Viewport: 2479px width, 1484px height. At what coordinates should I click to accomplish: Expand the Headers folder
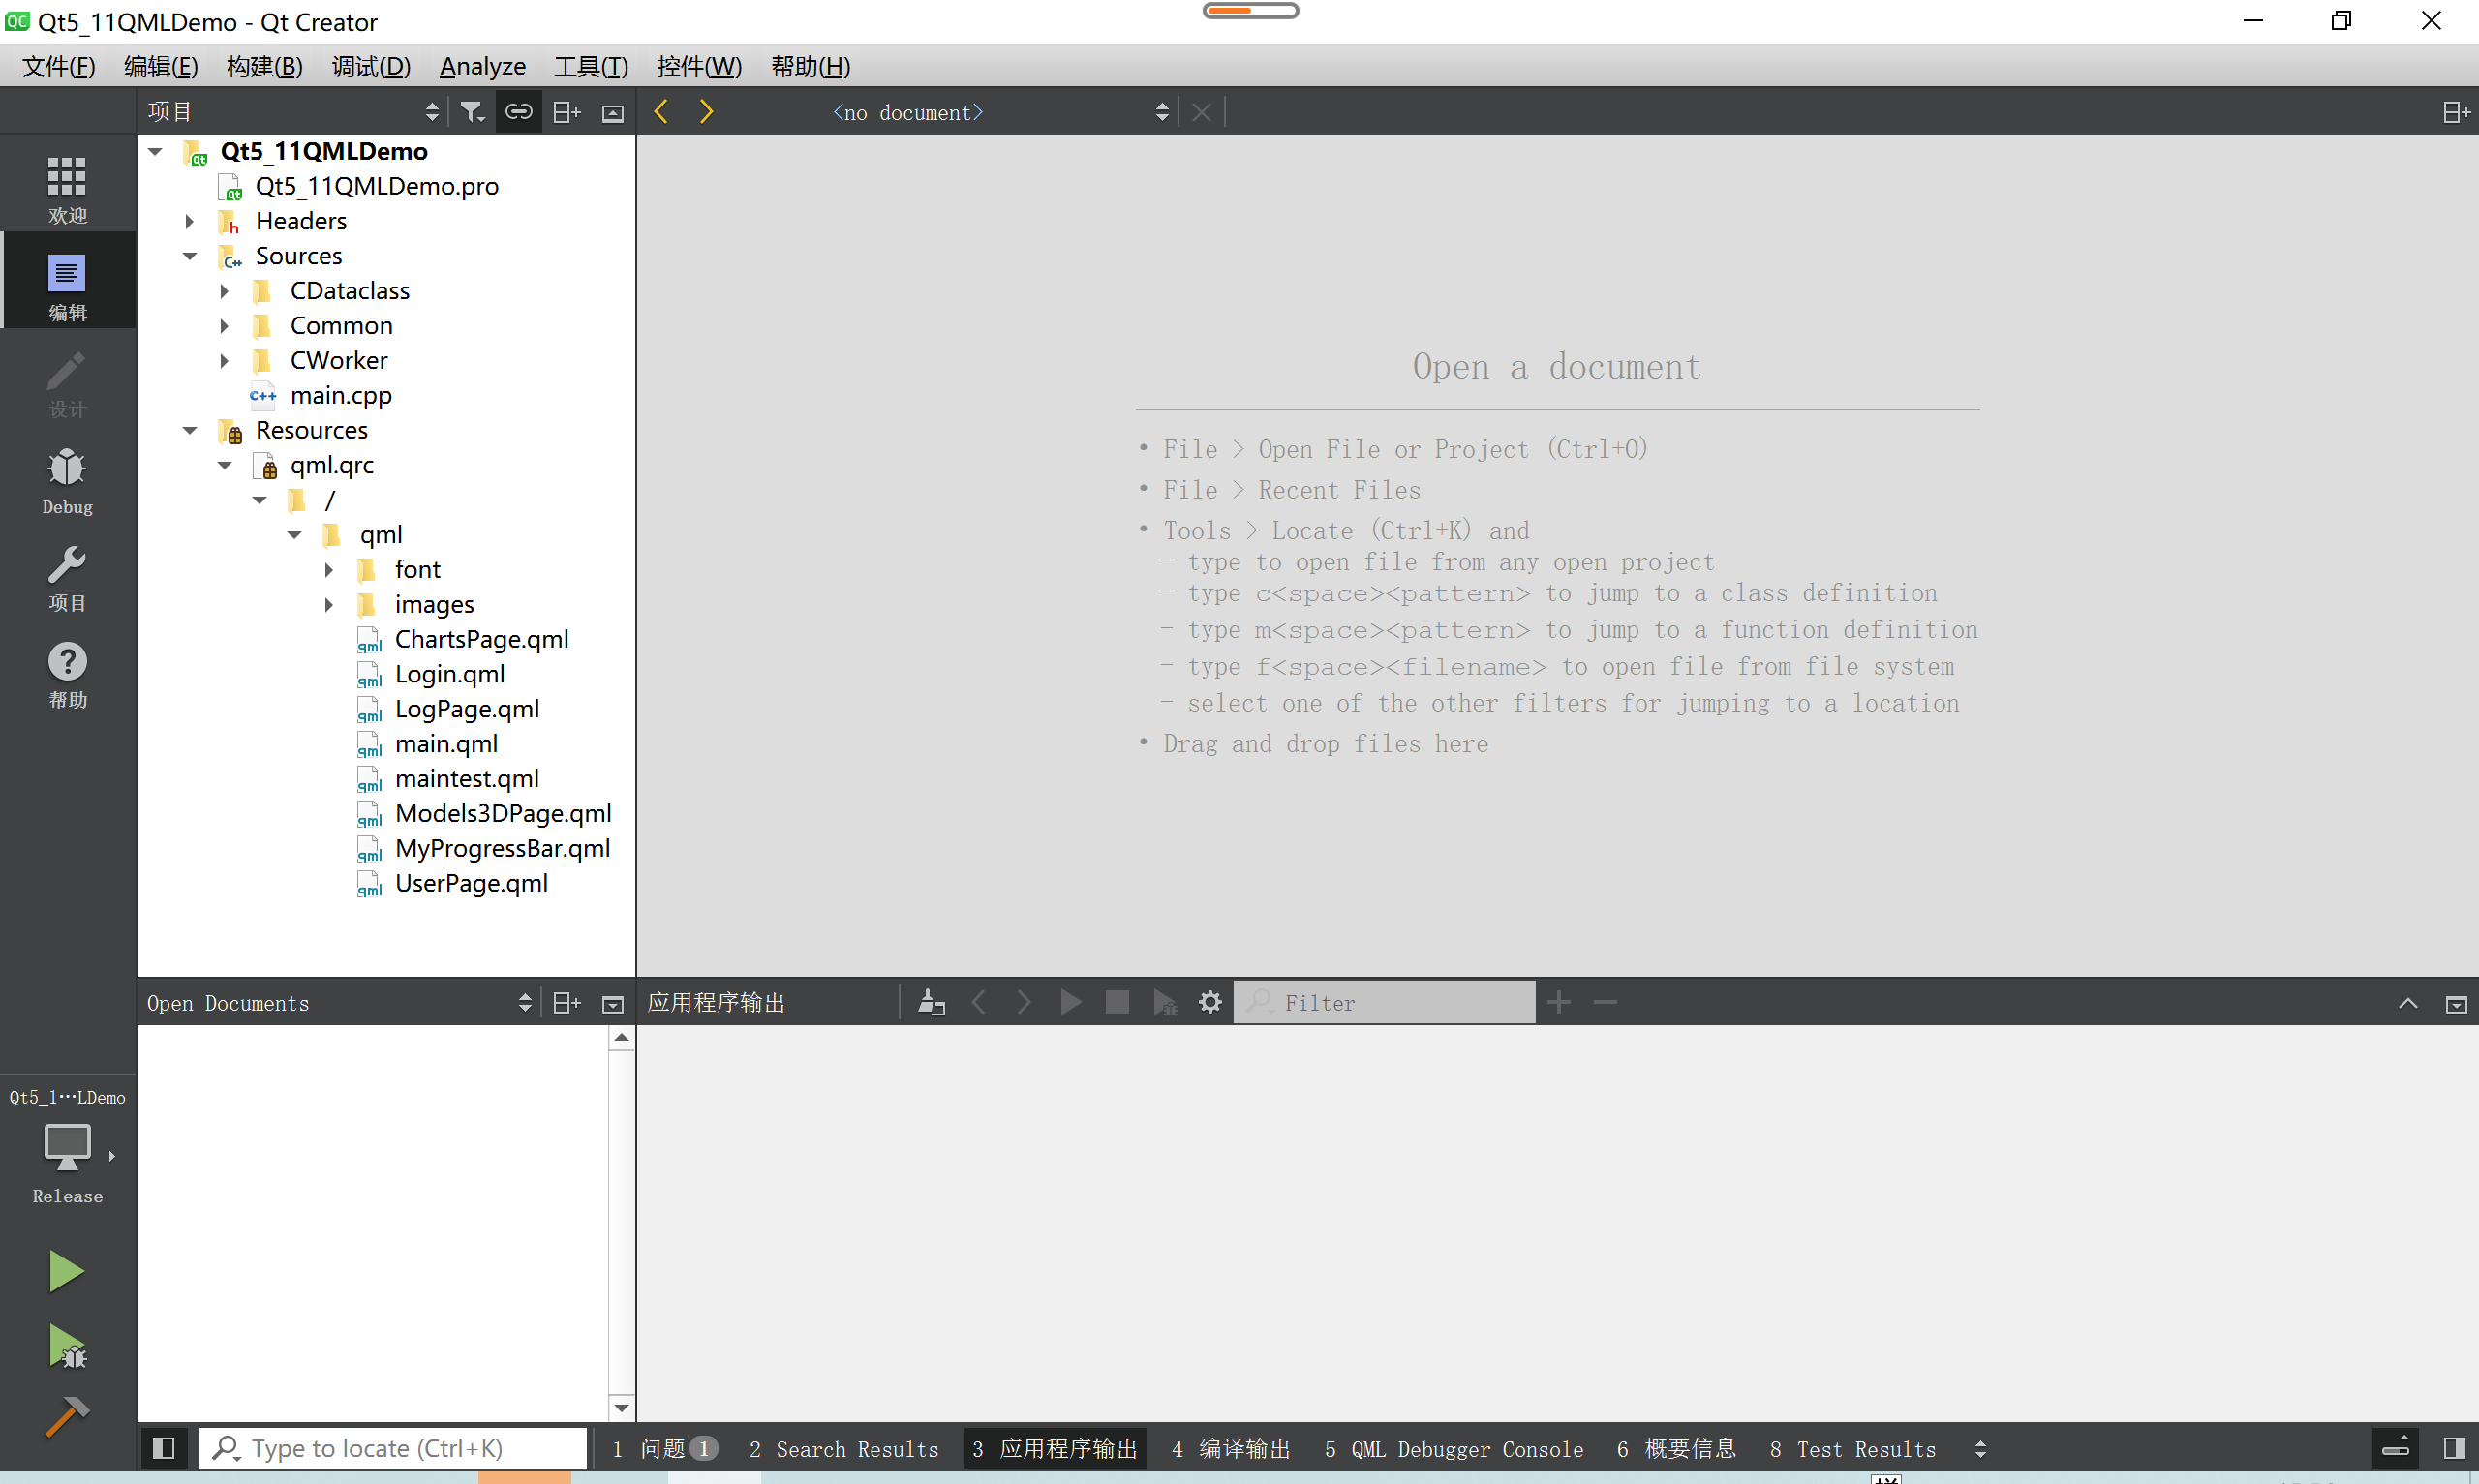(189, 221)
